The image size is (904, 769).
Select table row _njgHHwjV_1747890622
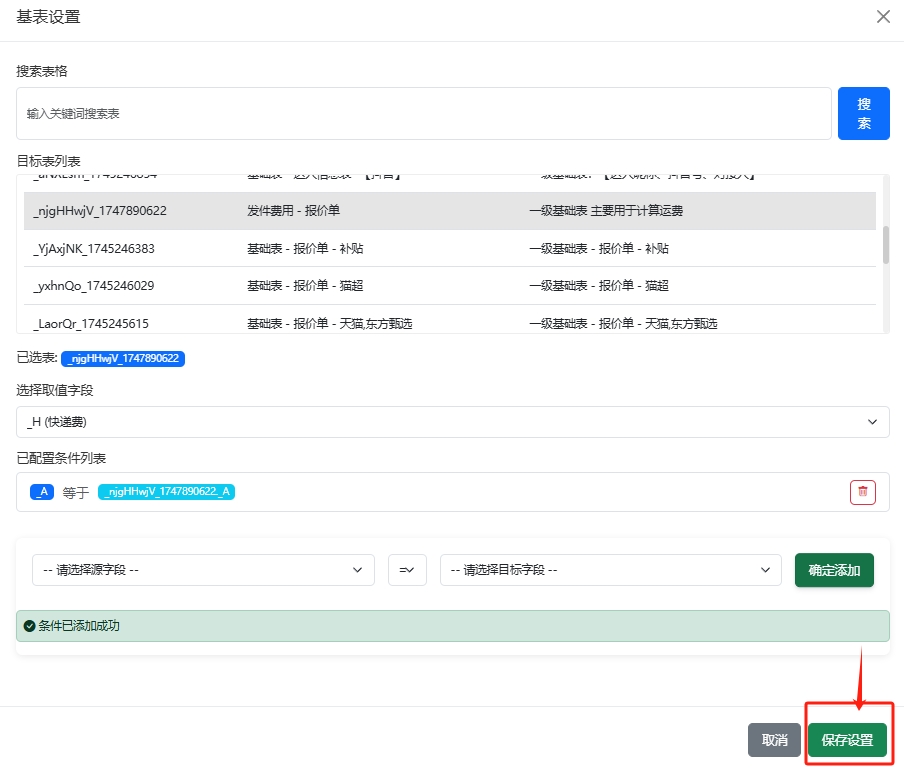click(449, 211)
